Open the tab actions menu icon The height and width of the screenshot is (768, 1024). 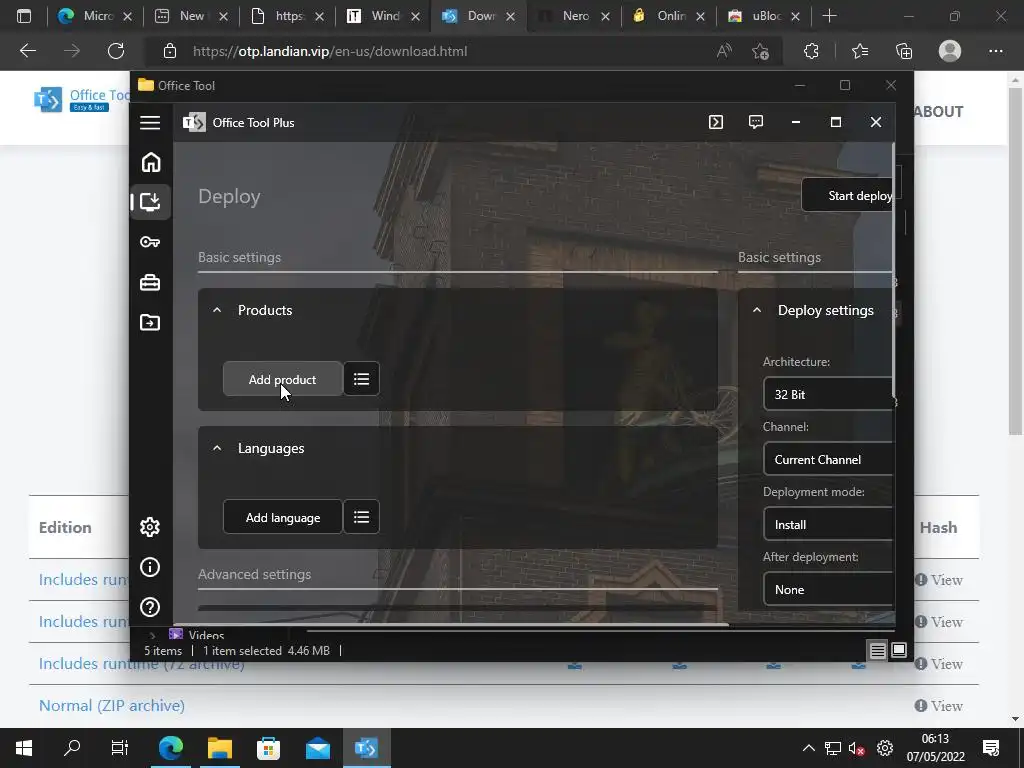tap(24, 16)
